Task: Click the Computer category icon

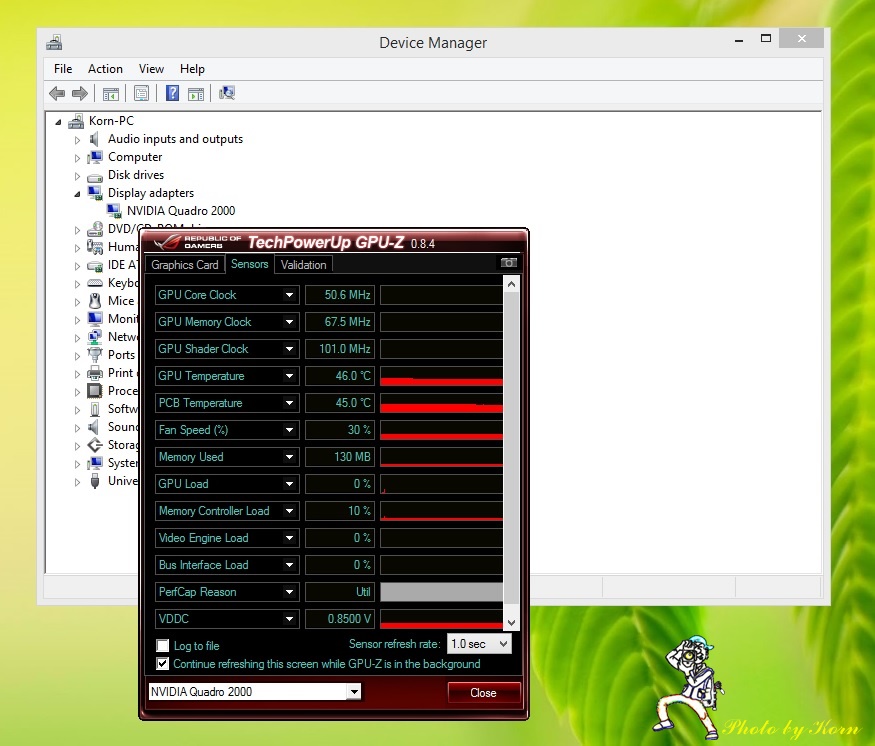Action: click(95, 157)
